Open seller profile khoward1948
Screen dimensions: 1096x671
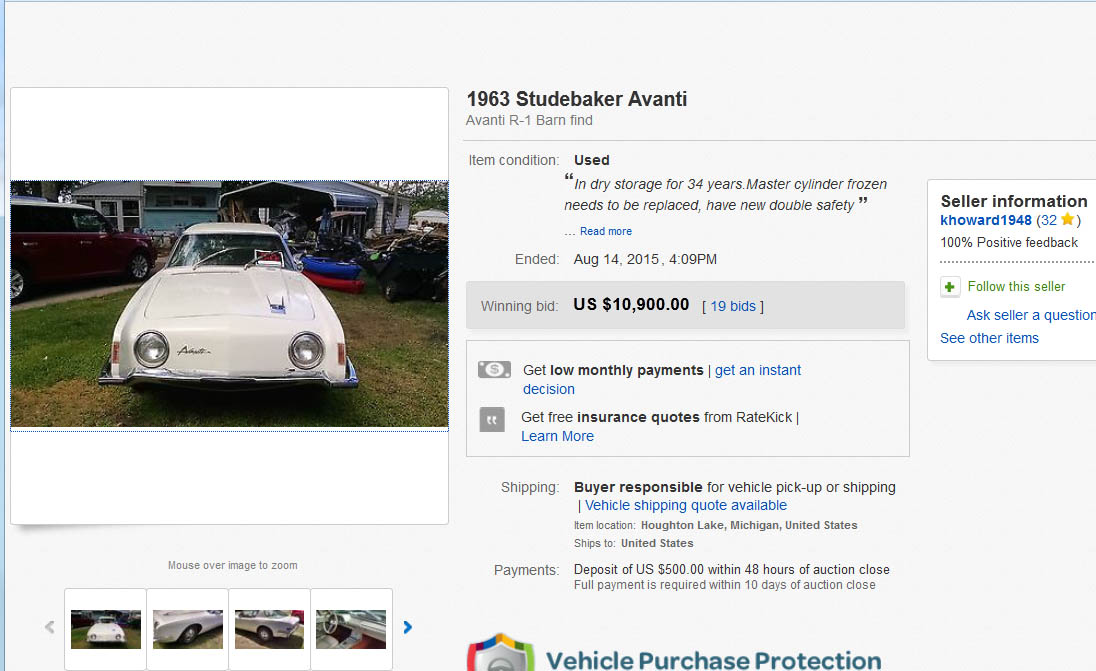[986, 220]
